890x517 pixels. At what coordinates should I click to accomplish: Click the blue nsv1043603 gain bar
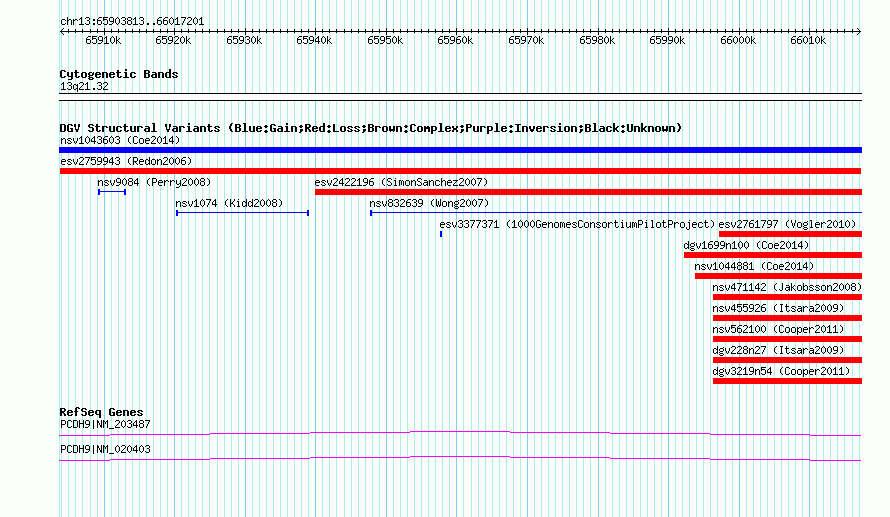[x=460, y=150]
